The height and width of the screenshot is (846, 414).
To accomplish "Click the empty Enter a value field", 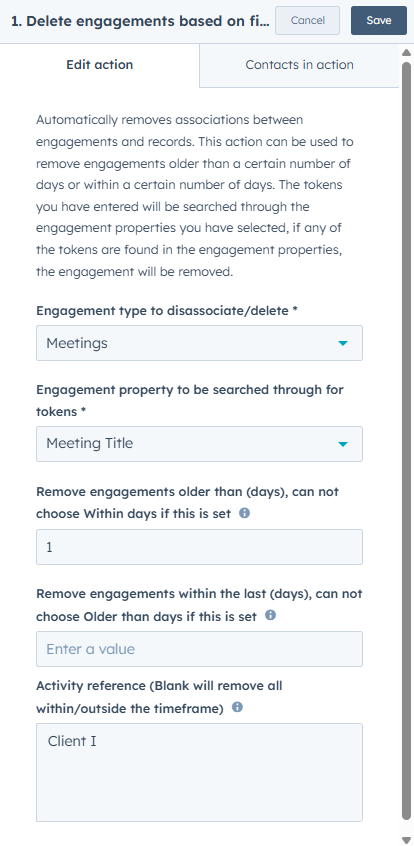I will (x=199, y=649).
